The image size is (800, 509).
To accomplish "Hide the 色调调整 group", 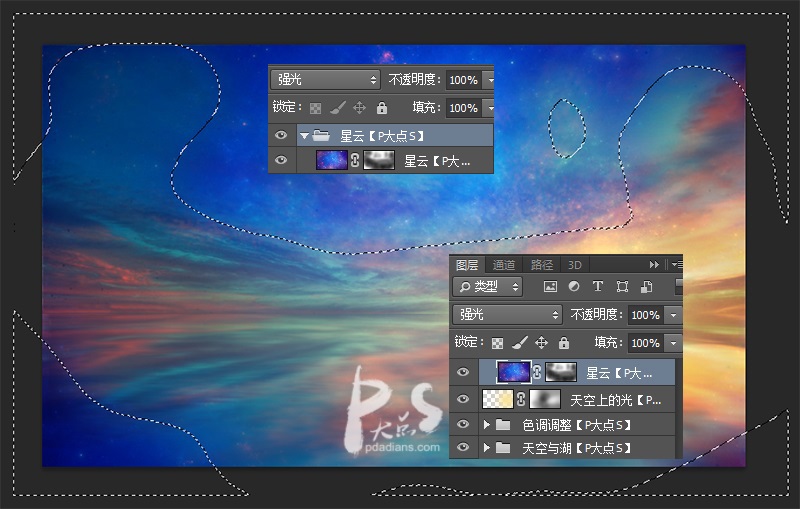I will (463, 424).
